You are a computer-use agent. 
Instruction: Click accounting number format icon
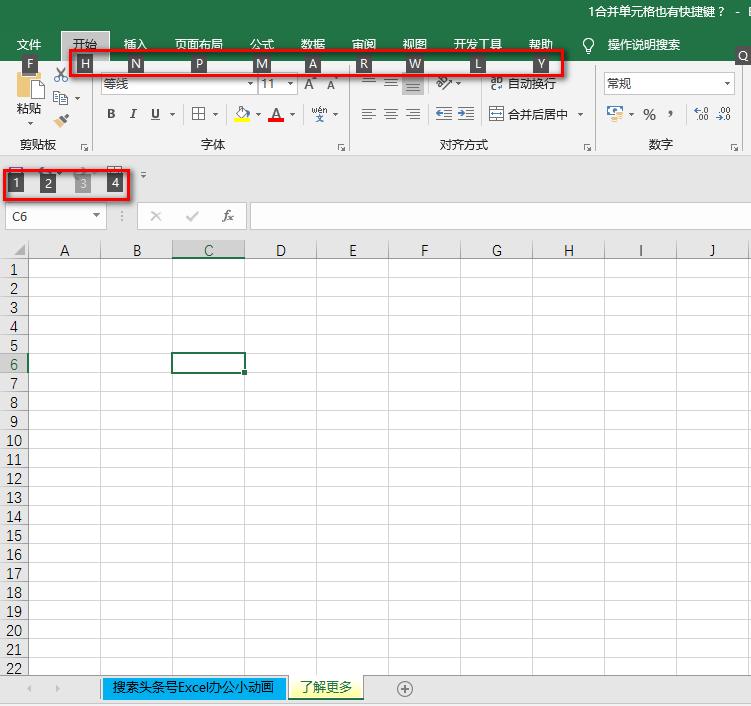(615, 114)
